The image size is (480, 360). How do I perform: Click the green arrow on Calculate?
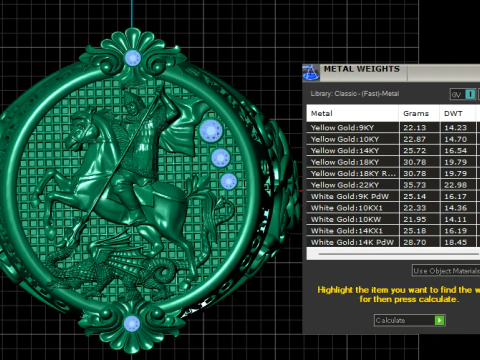440,320
